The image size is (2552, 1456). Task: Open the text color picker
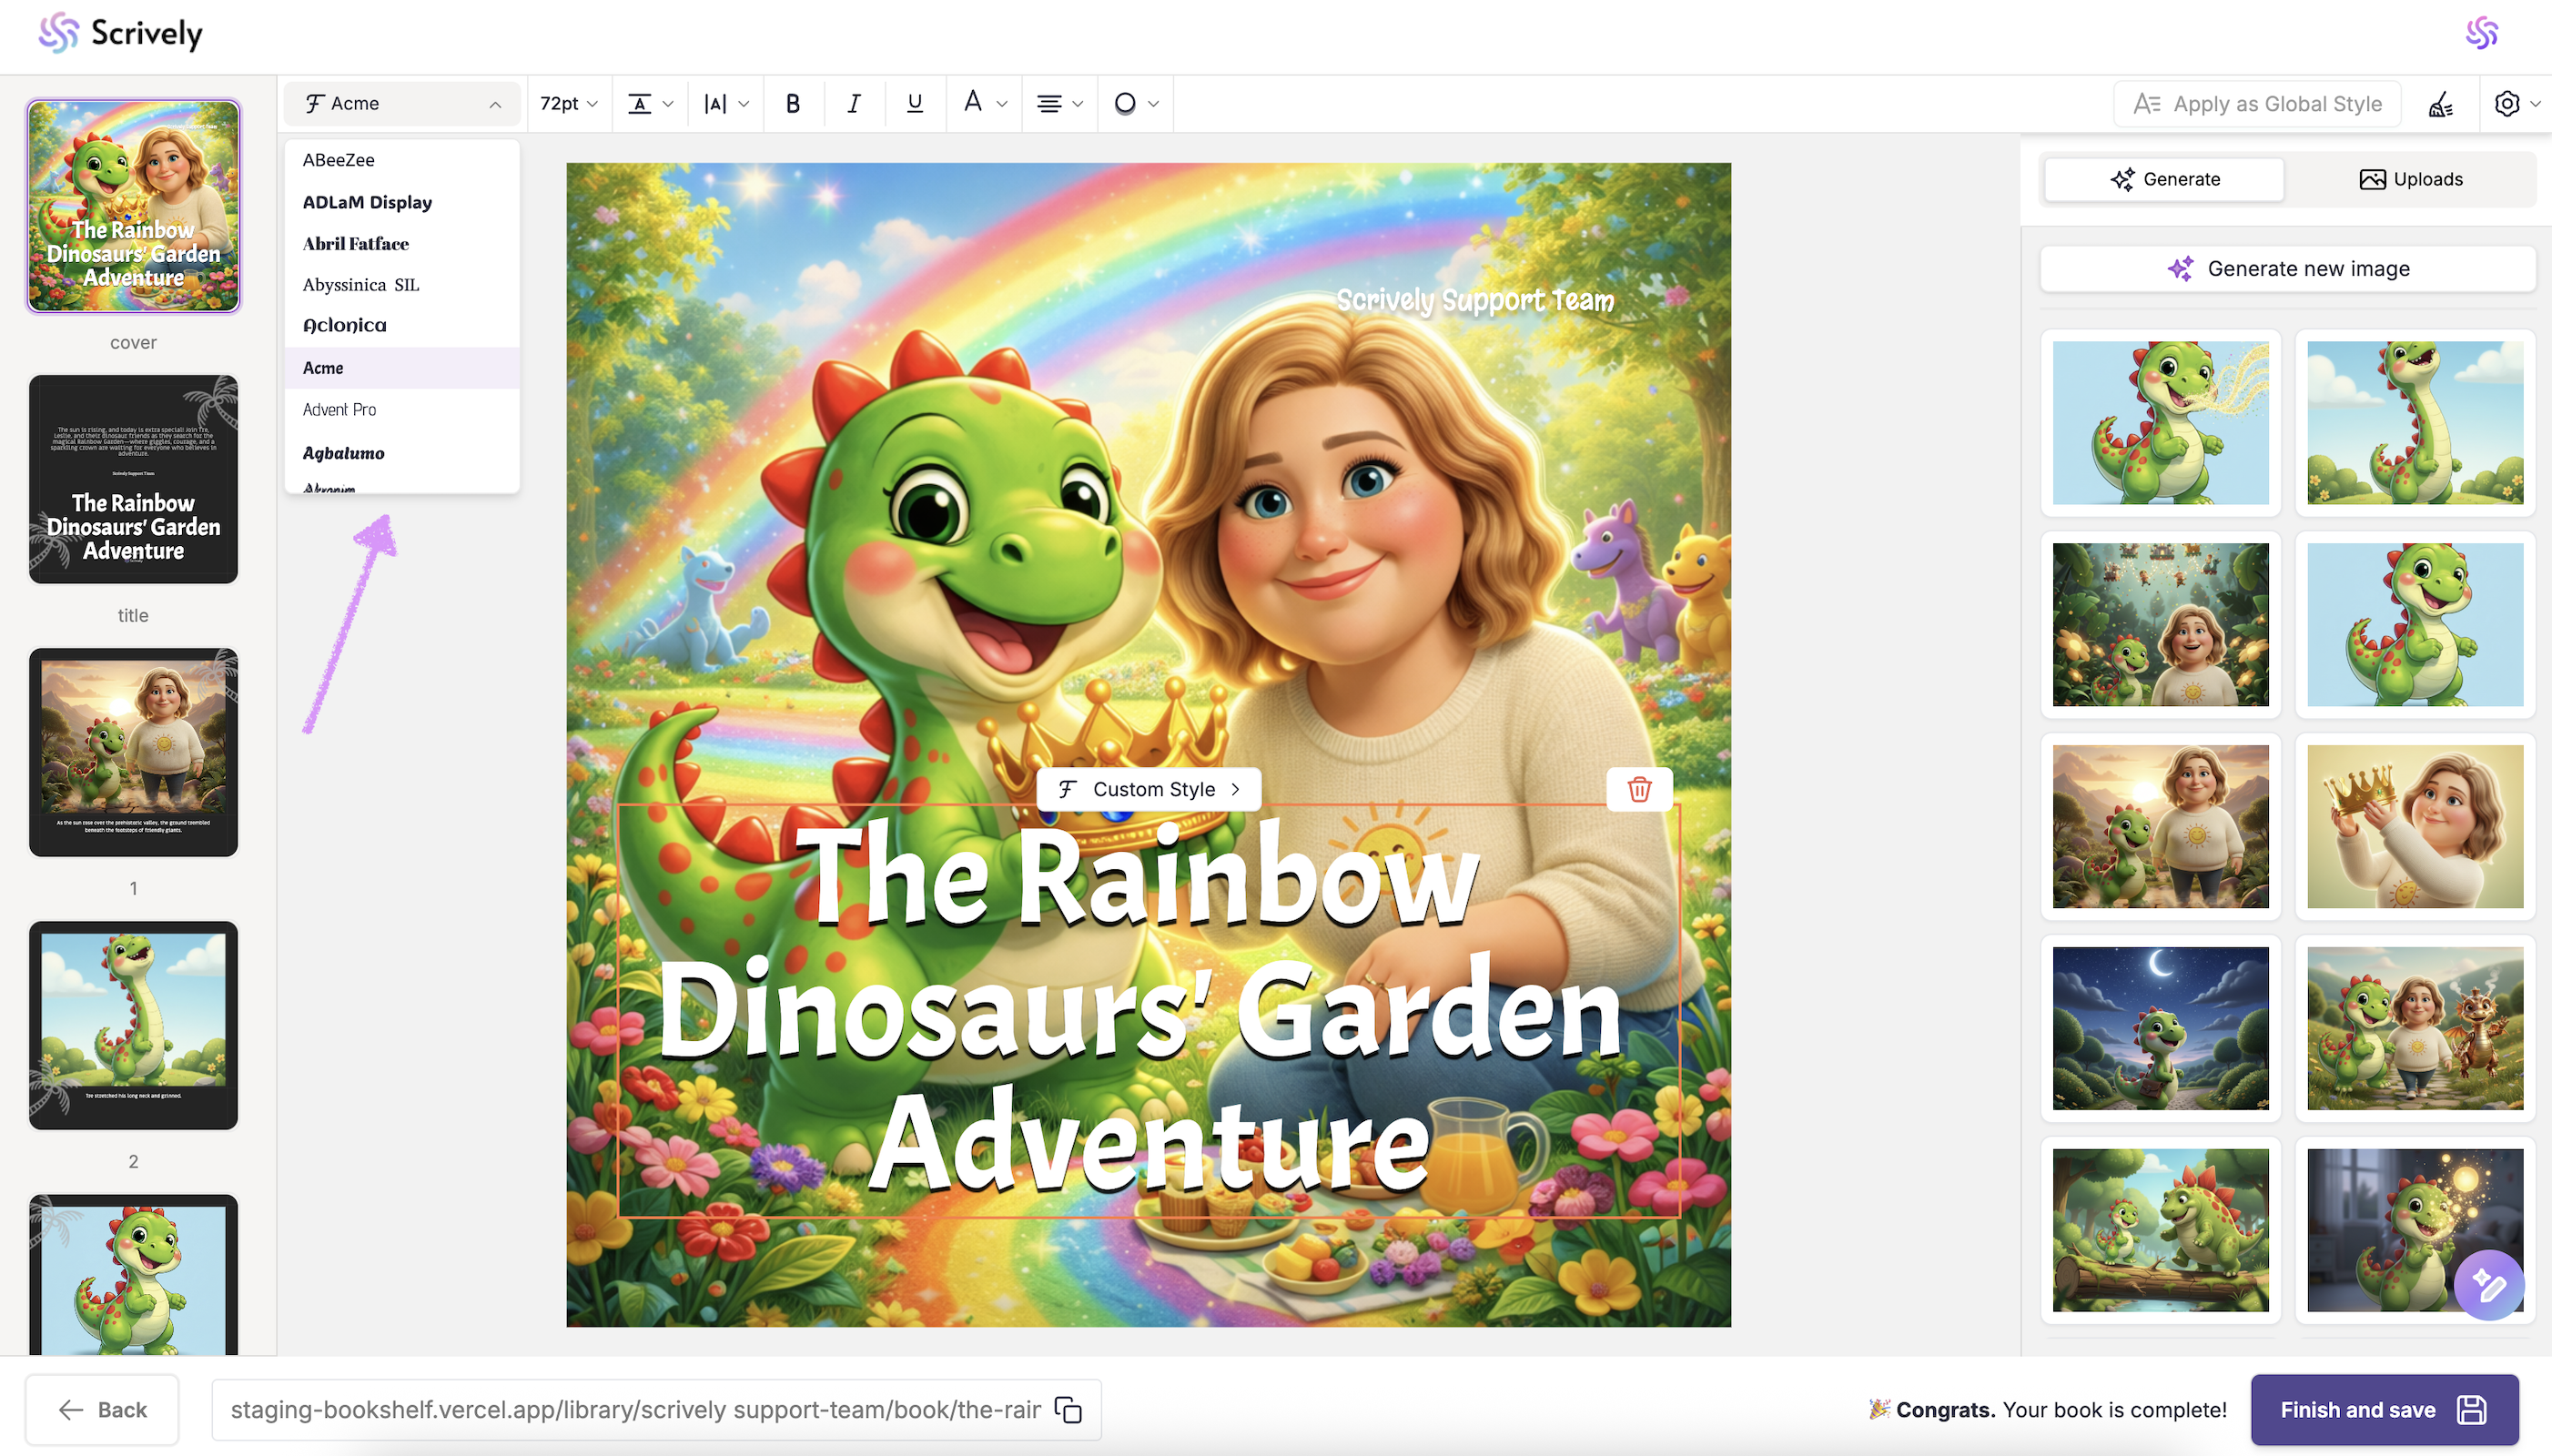[984, 103]
